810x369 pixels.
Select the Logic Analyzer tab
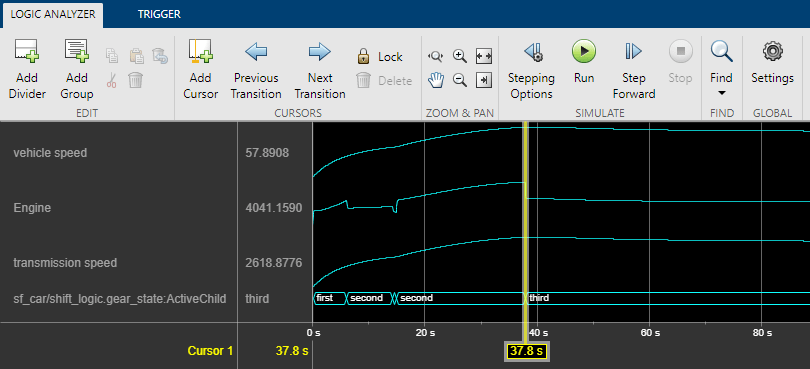tap(53, 14)
